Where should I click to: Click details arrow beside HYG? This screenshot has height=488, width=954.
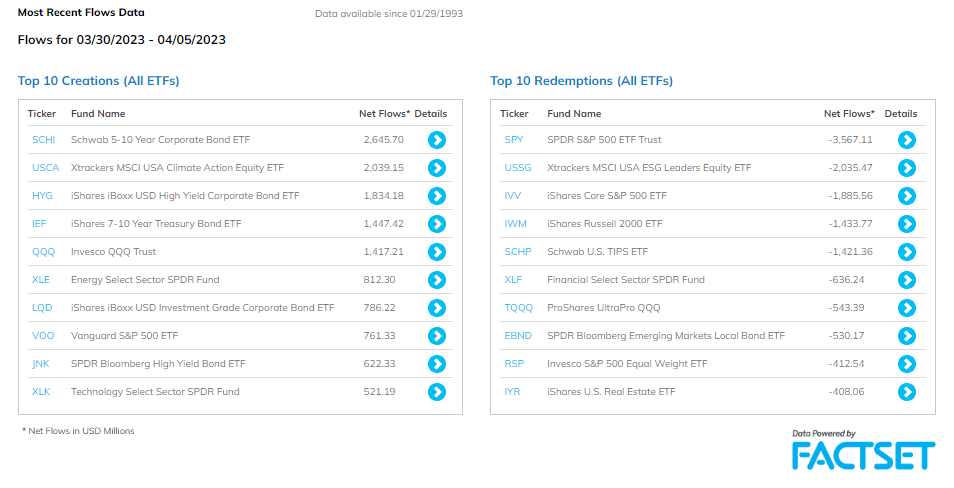coord(437,196)
